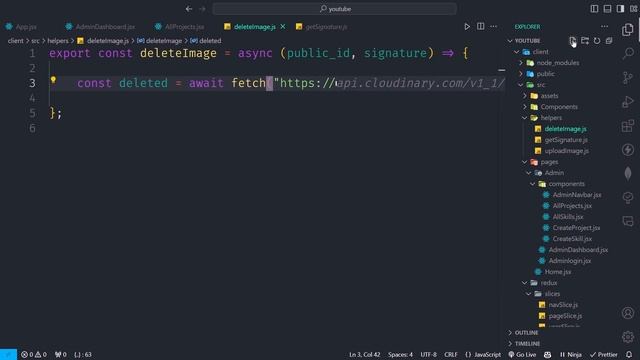Go forward with the navigation arrow
Image resolution: width=640 pixels, height=360 pixels.
coord(202,9)
